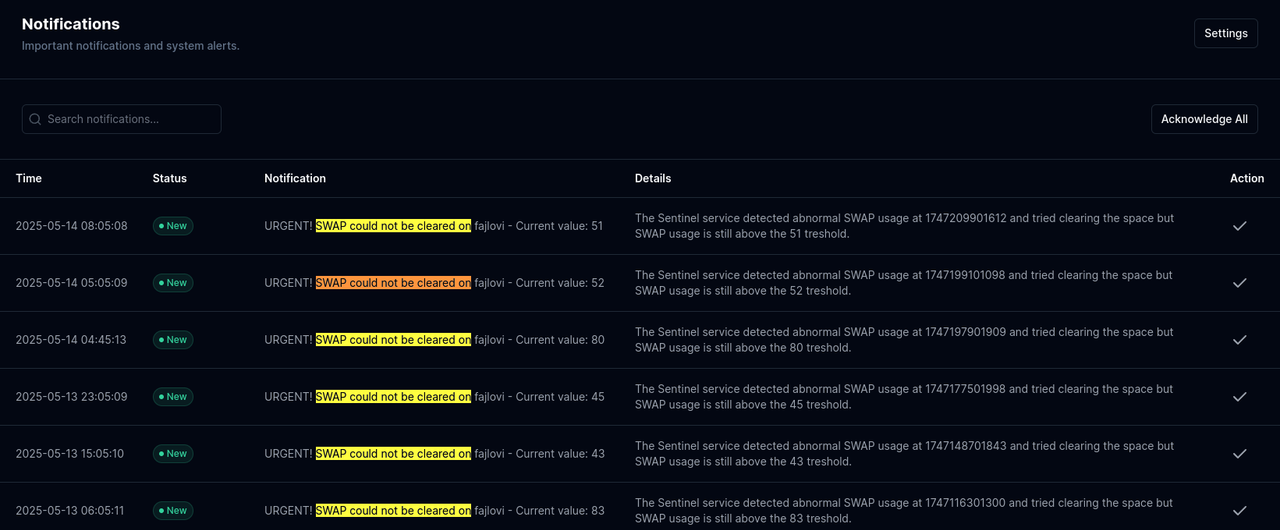1280x530 pixels.
Task: Acknowledge the 06:05:11 notification checkmark
Action: [1239, 511]
